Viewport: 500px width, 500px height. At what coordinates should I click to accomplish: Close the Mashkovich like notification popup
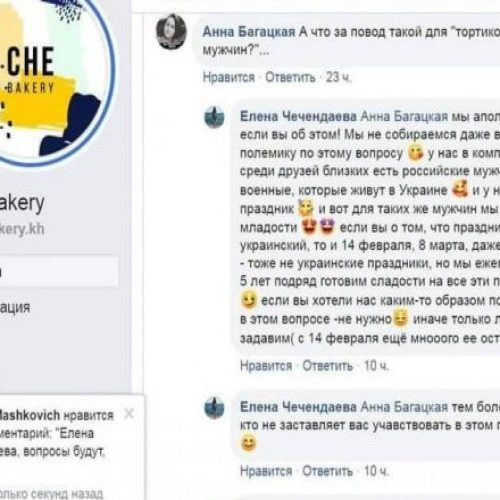tap(129, 414)
